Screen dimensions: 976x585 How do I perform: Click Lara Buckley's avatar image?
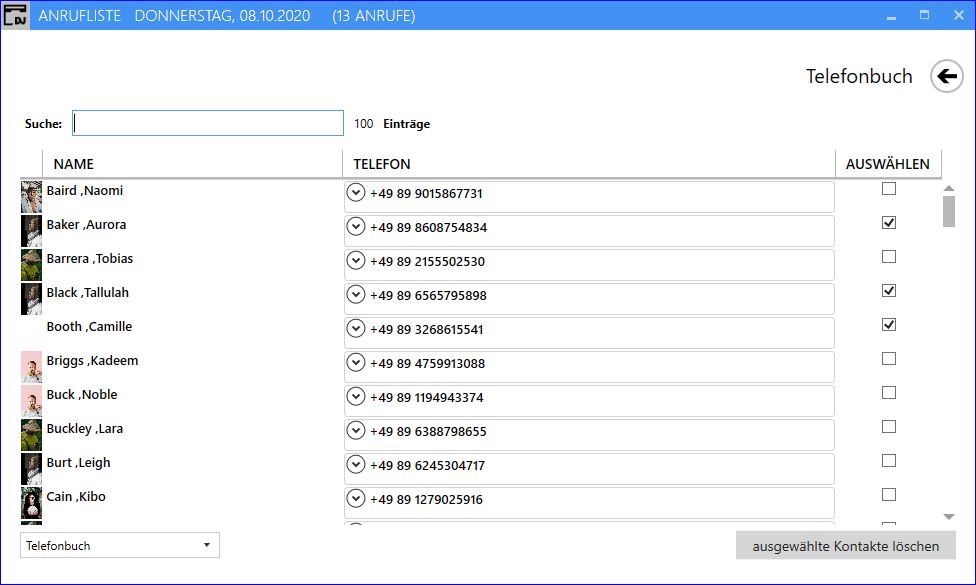[x=31, y=434]
